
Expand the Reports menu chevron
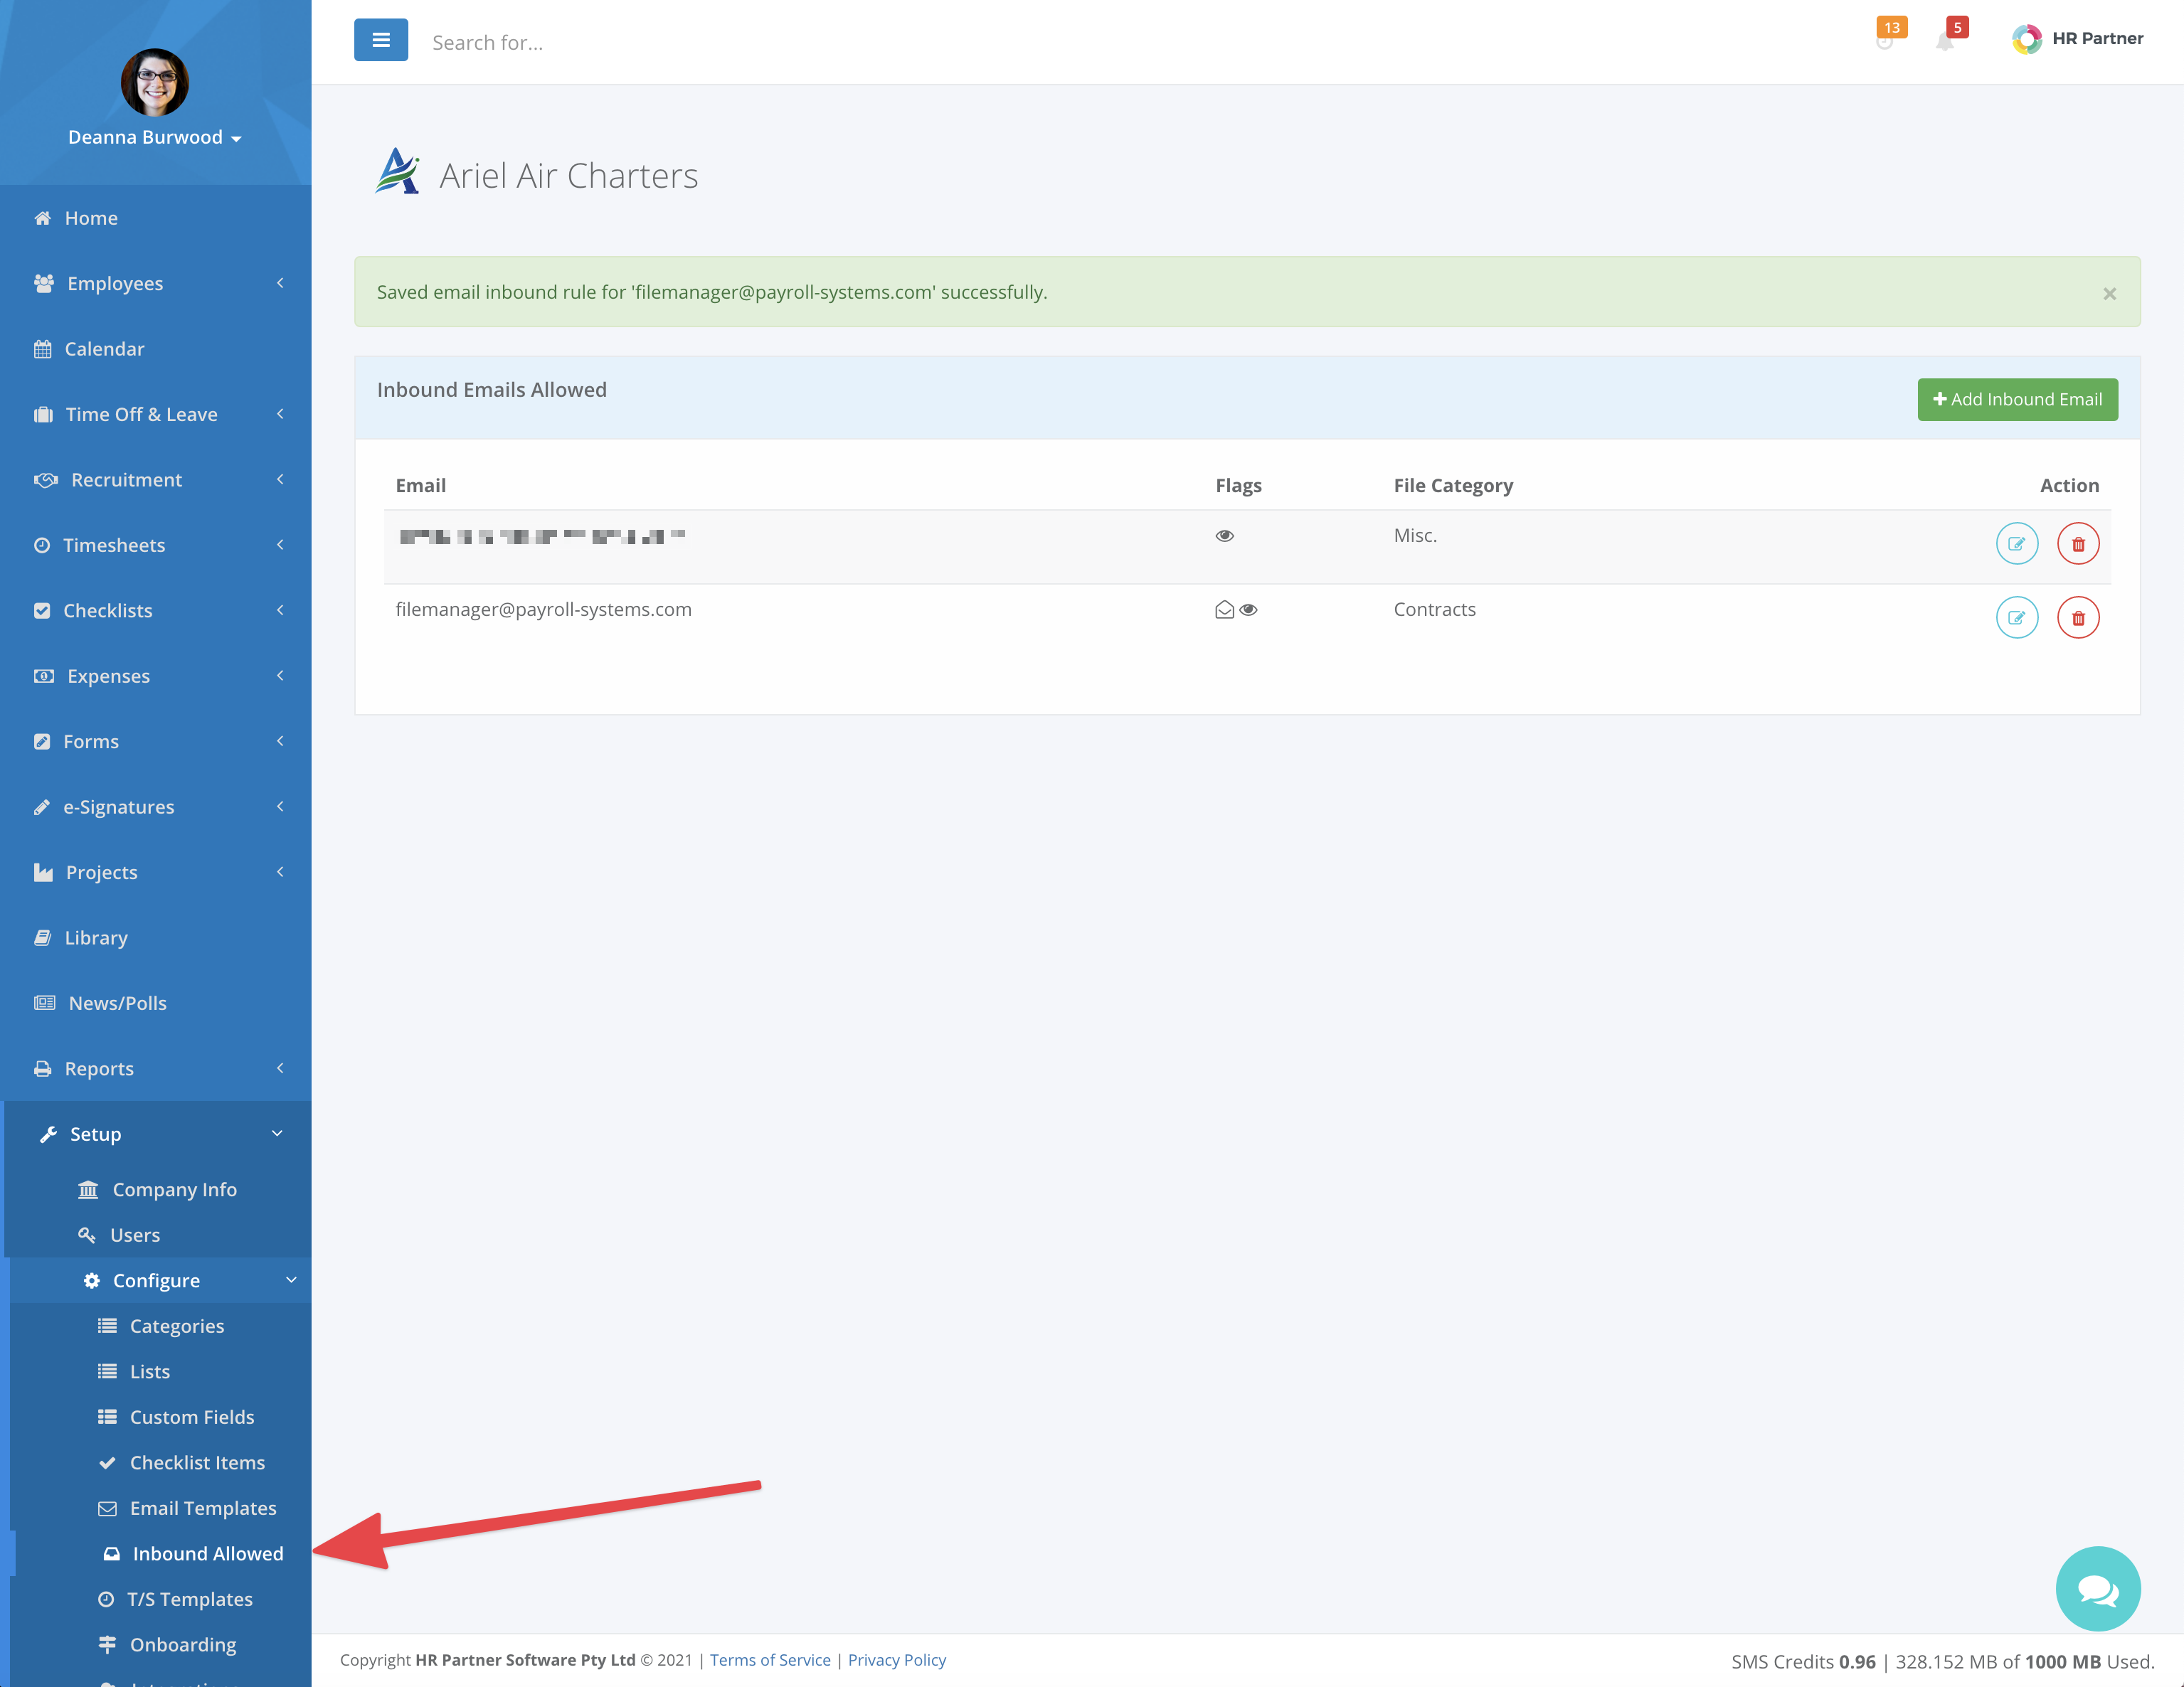coord(280,1068)
